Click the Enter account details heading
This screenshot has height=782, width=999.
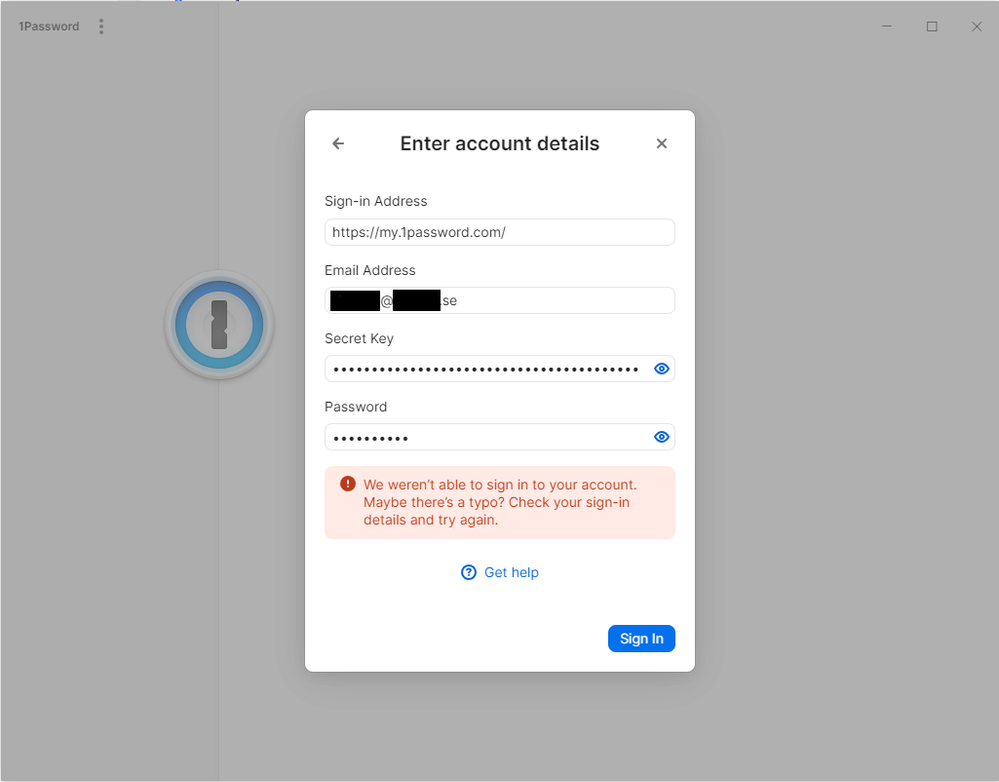click(499, 144)
